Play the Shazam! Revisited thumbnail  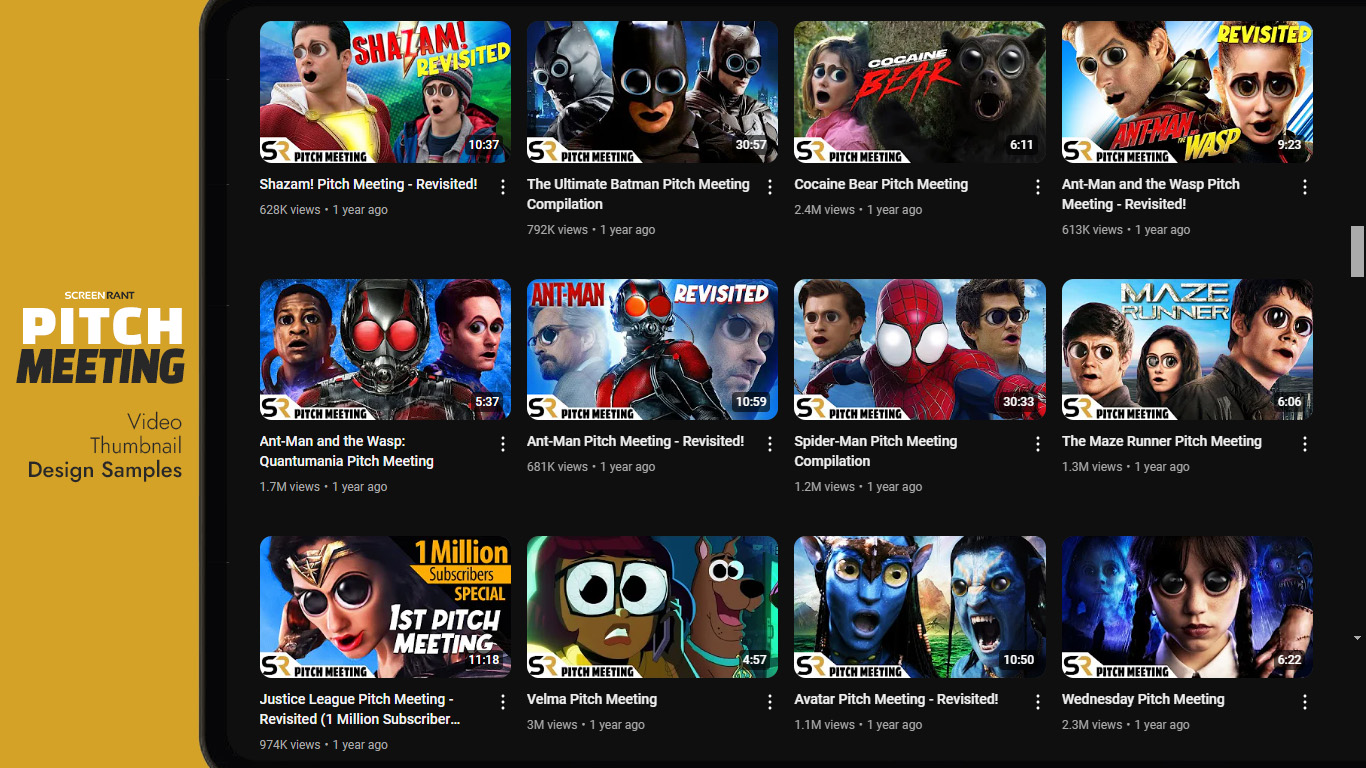click(x=385, y=92)
